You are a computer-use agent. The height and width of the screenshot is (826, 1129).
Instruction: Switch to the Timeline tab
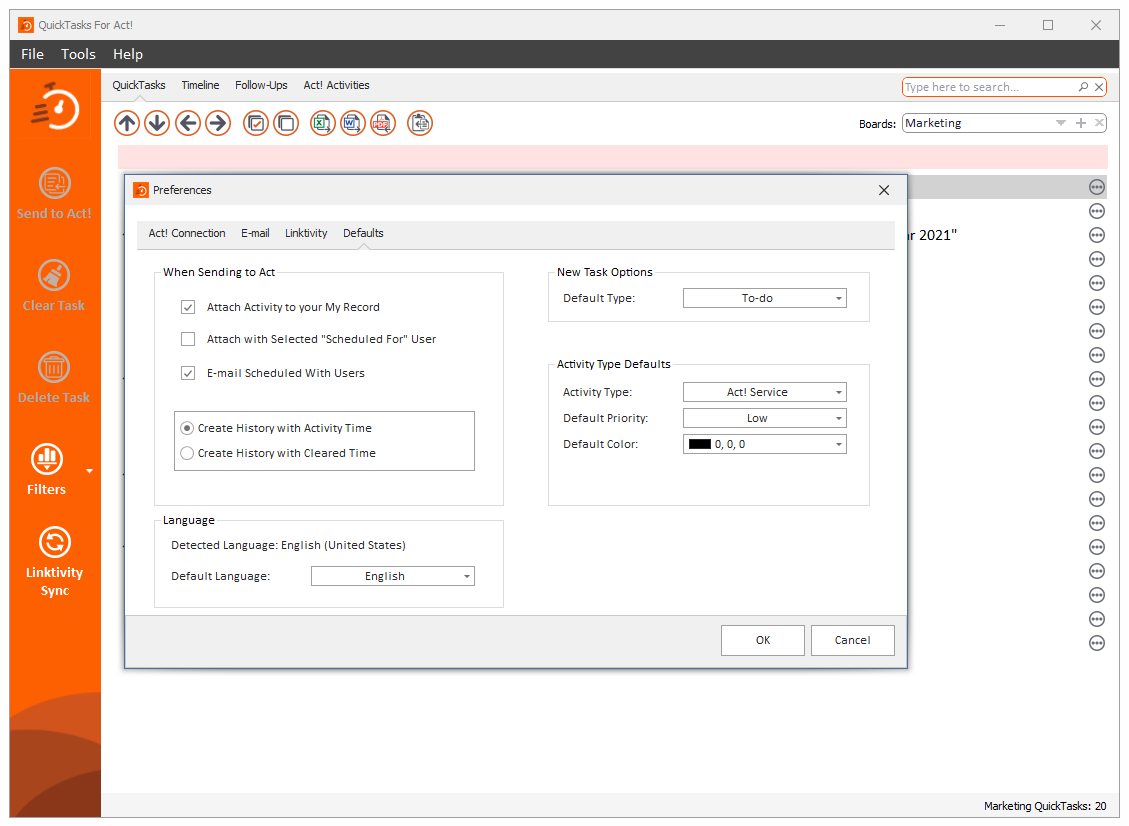[200, 85]
